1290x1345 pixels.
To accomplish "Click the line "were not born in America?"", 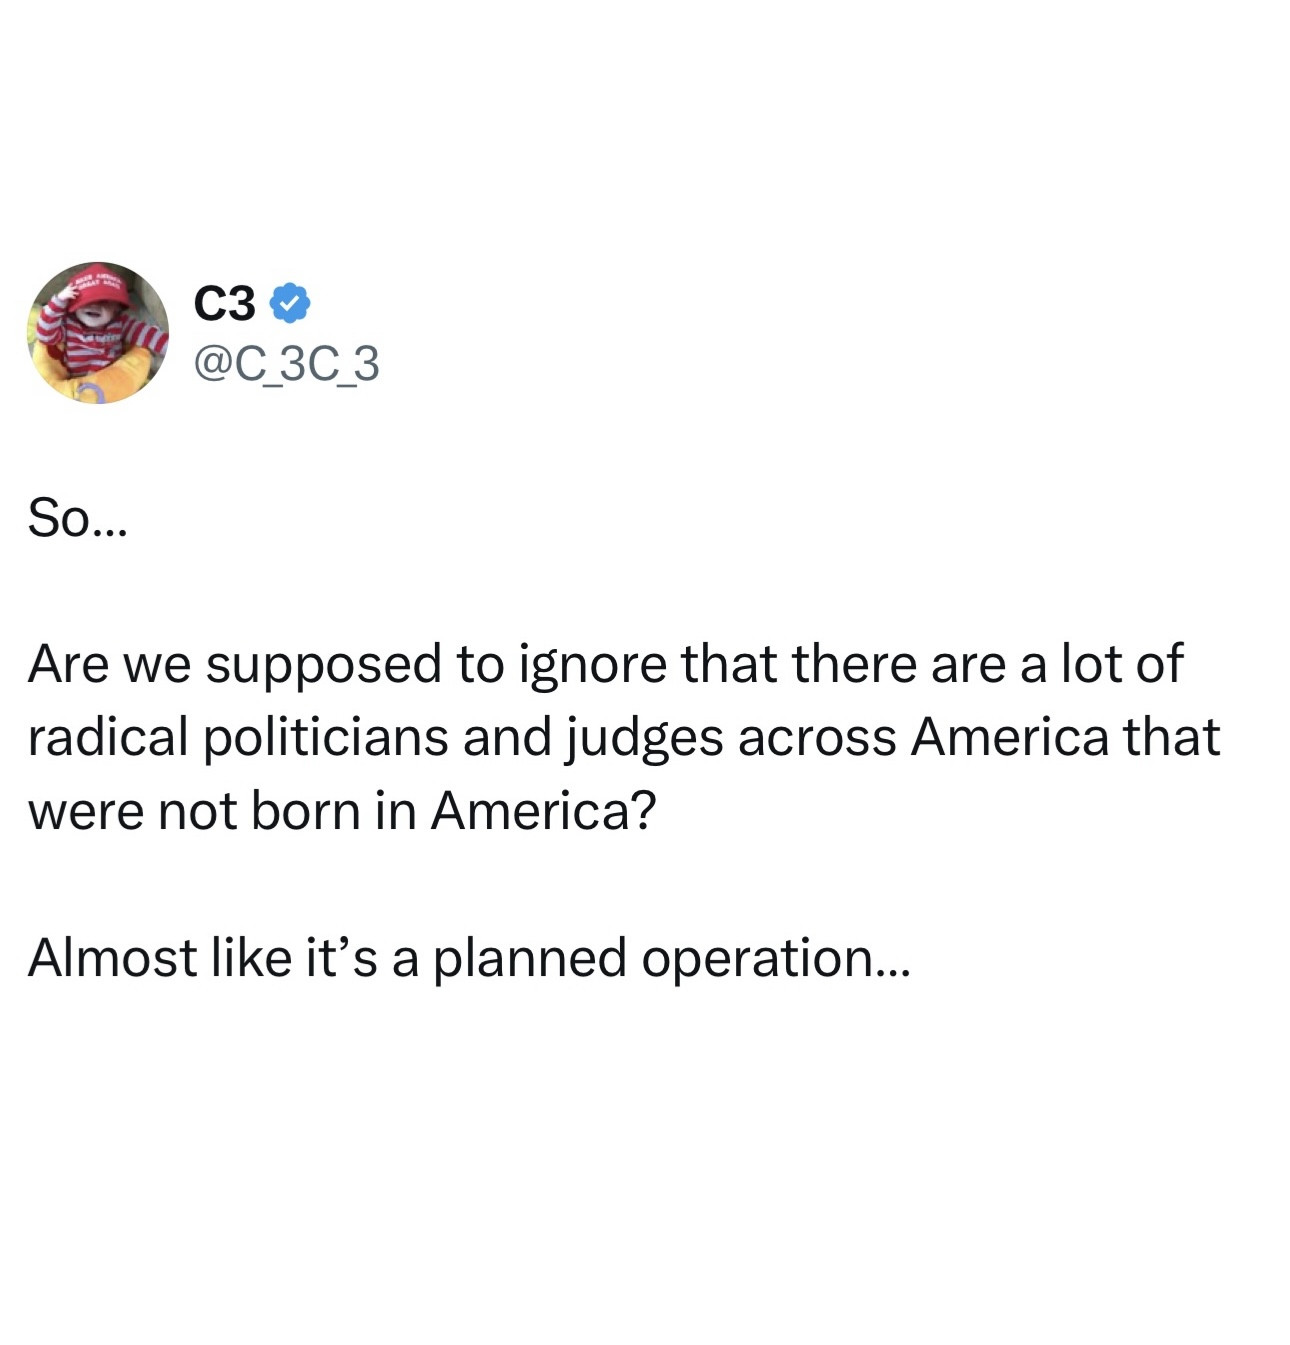I will (342, 810).
